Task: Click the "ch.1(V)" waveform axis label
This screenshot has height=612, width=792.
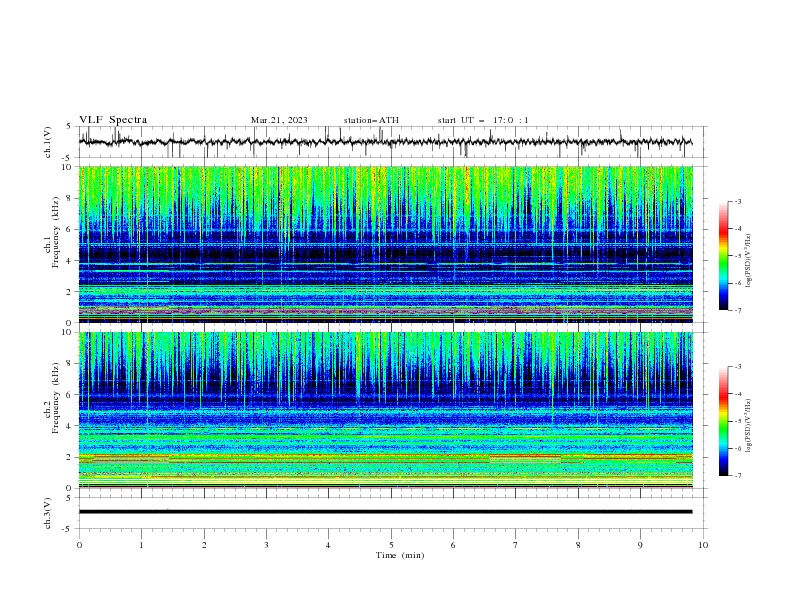Action: pyautogui.click(x=47, y=142)
